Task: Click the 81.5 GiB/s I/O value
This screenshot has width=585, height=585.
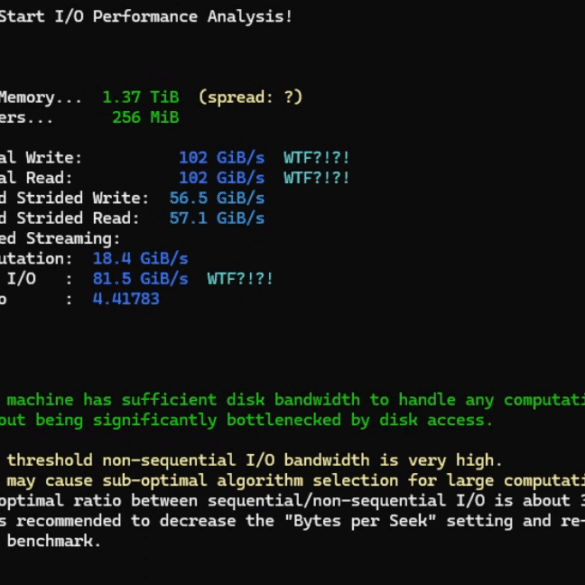Action: coord(141,279)
